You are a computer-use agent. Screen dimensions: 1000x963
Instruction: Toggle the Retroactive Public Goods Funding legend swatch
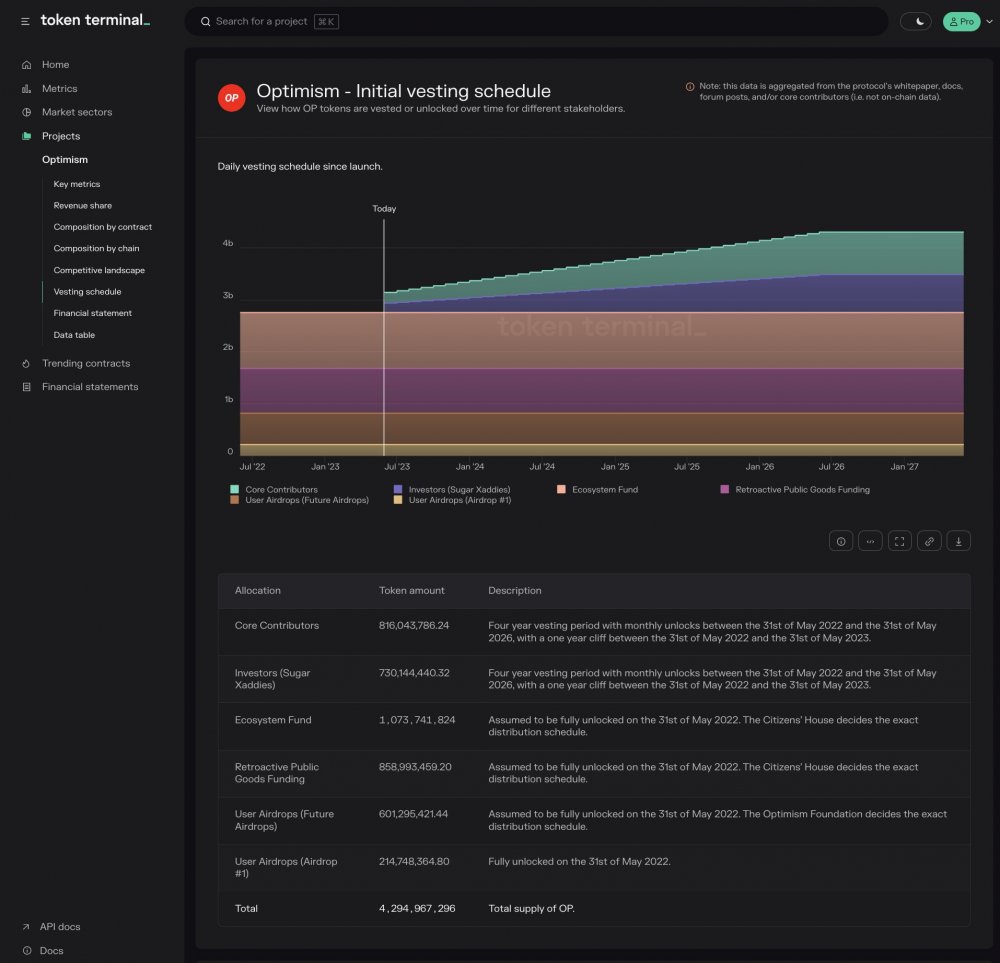click(724, 489)
